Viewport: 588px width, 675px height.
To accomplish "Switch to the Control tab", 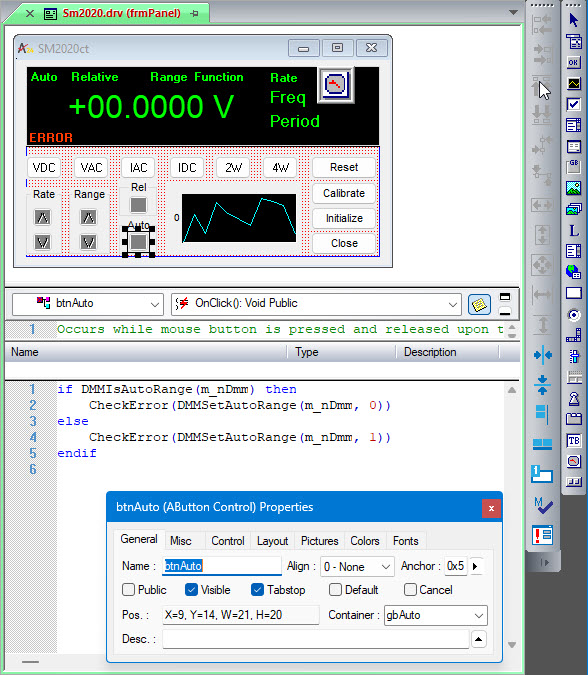I will (228, 541).
